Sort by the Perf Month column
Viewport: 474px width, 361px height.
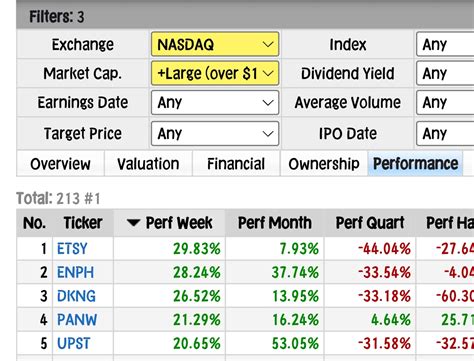[275, 223]
